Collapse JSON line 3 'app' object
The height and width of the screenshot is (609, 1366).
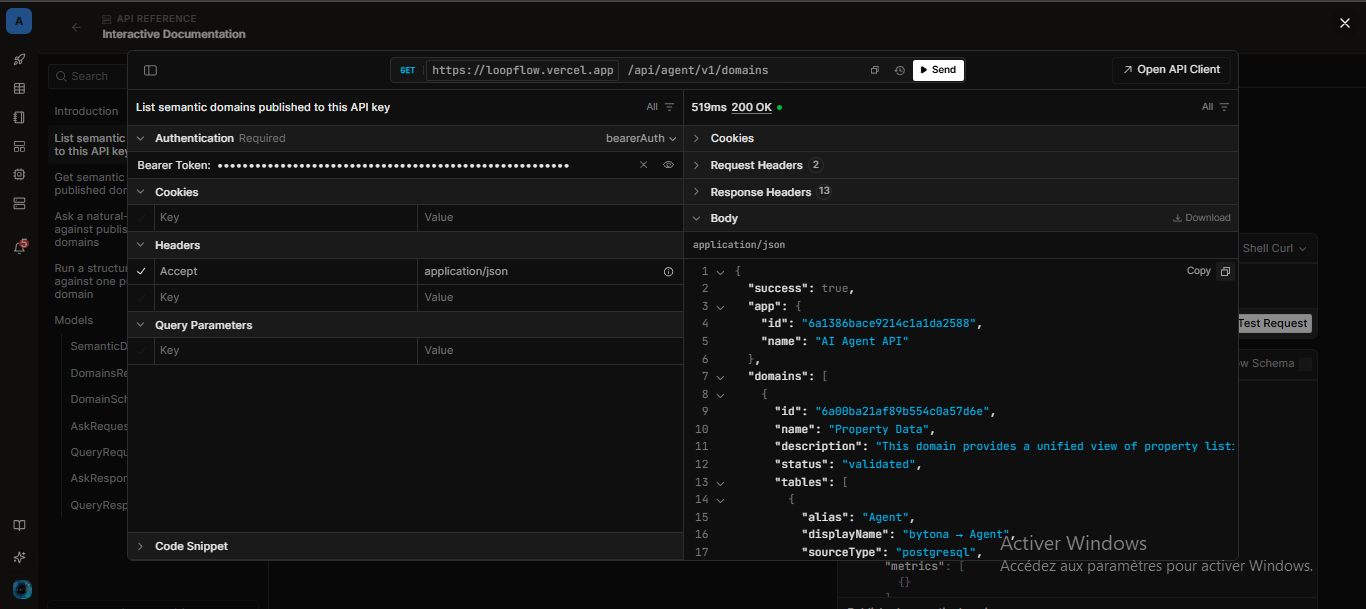pos(720,306)
